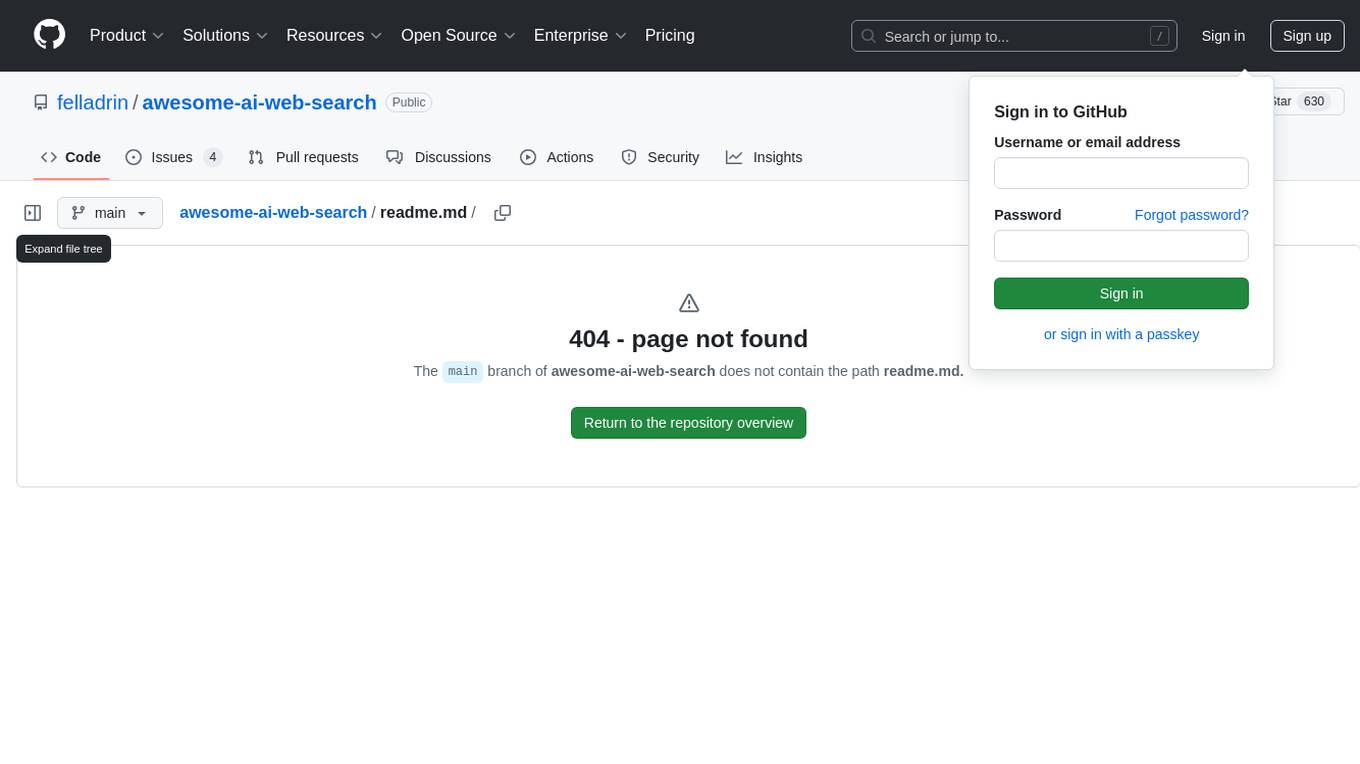Click the main branch label in the error message
The width and height of the screenshot is (1360, 764).
coord(463,371)
